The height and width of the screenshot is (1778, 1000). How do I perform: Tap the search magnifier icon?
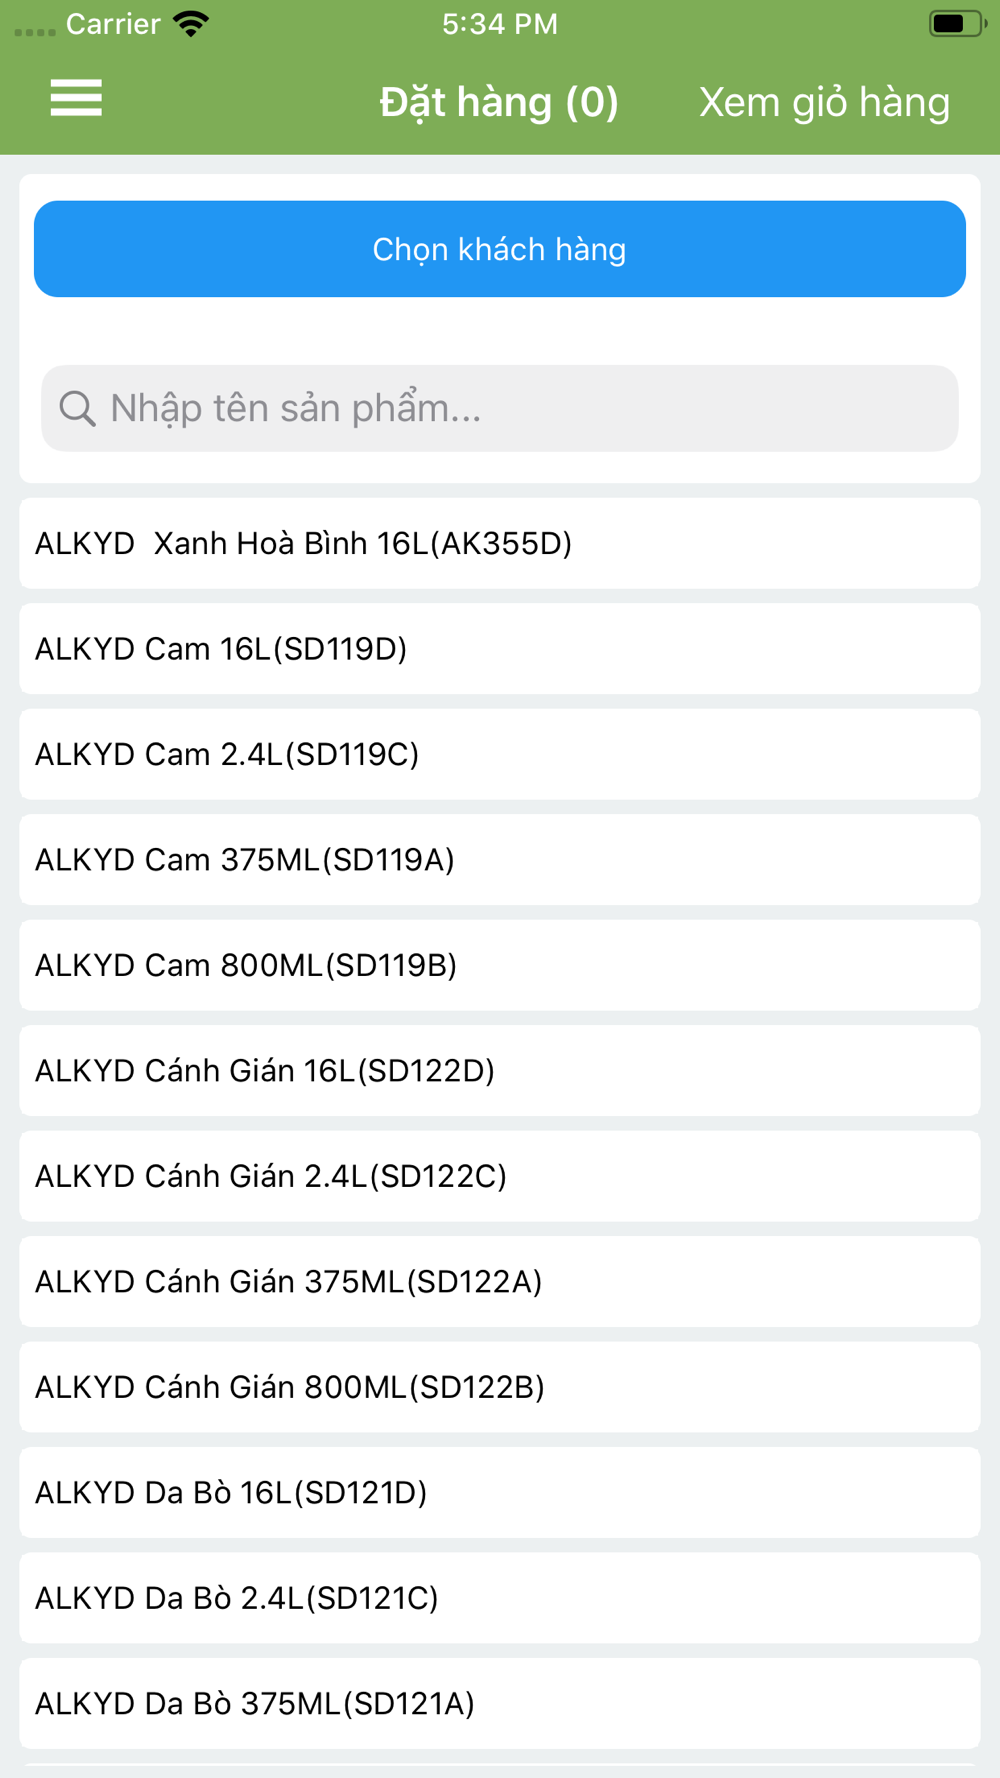click(x=77, y=408)
